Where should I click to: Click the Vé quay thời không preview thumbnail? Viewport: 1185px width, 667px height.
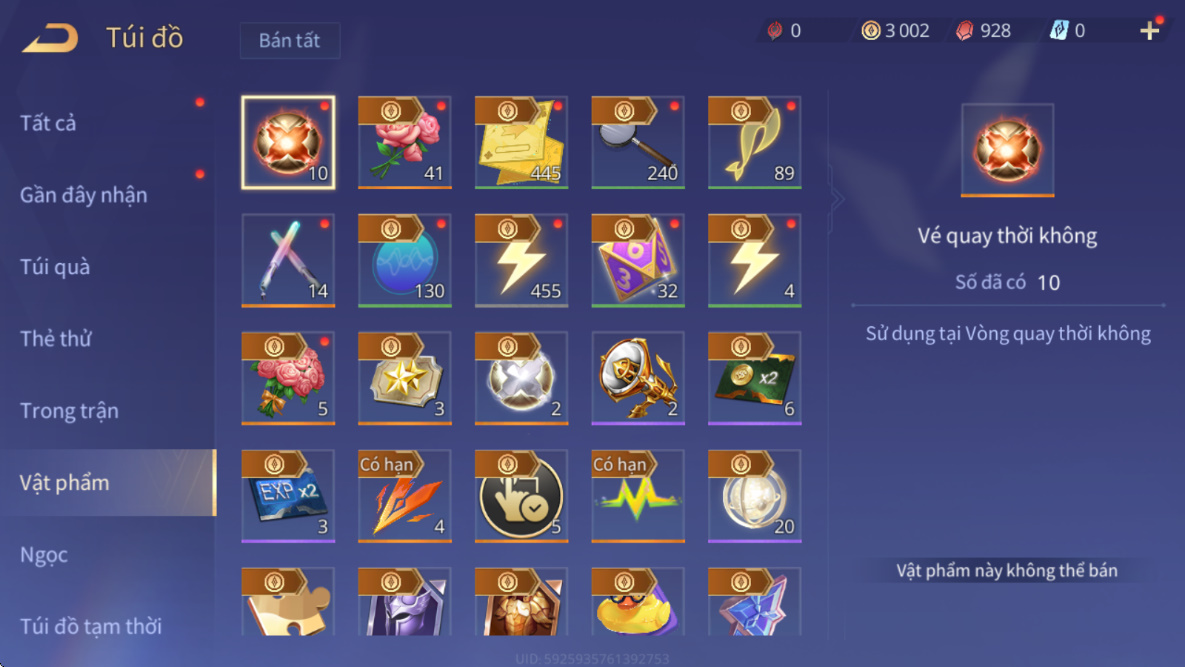(x=1007, y=150)
